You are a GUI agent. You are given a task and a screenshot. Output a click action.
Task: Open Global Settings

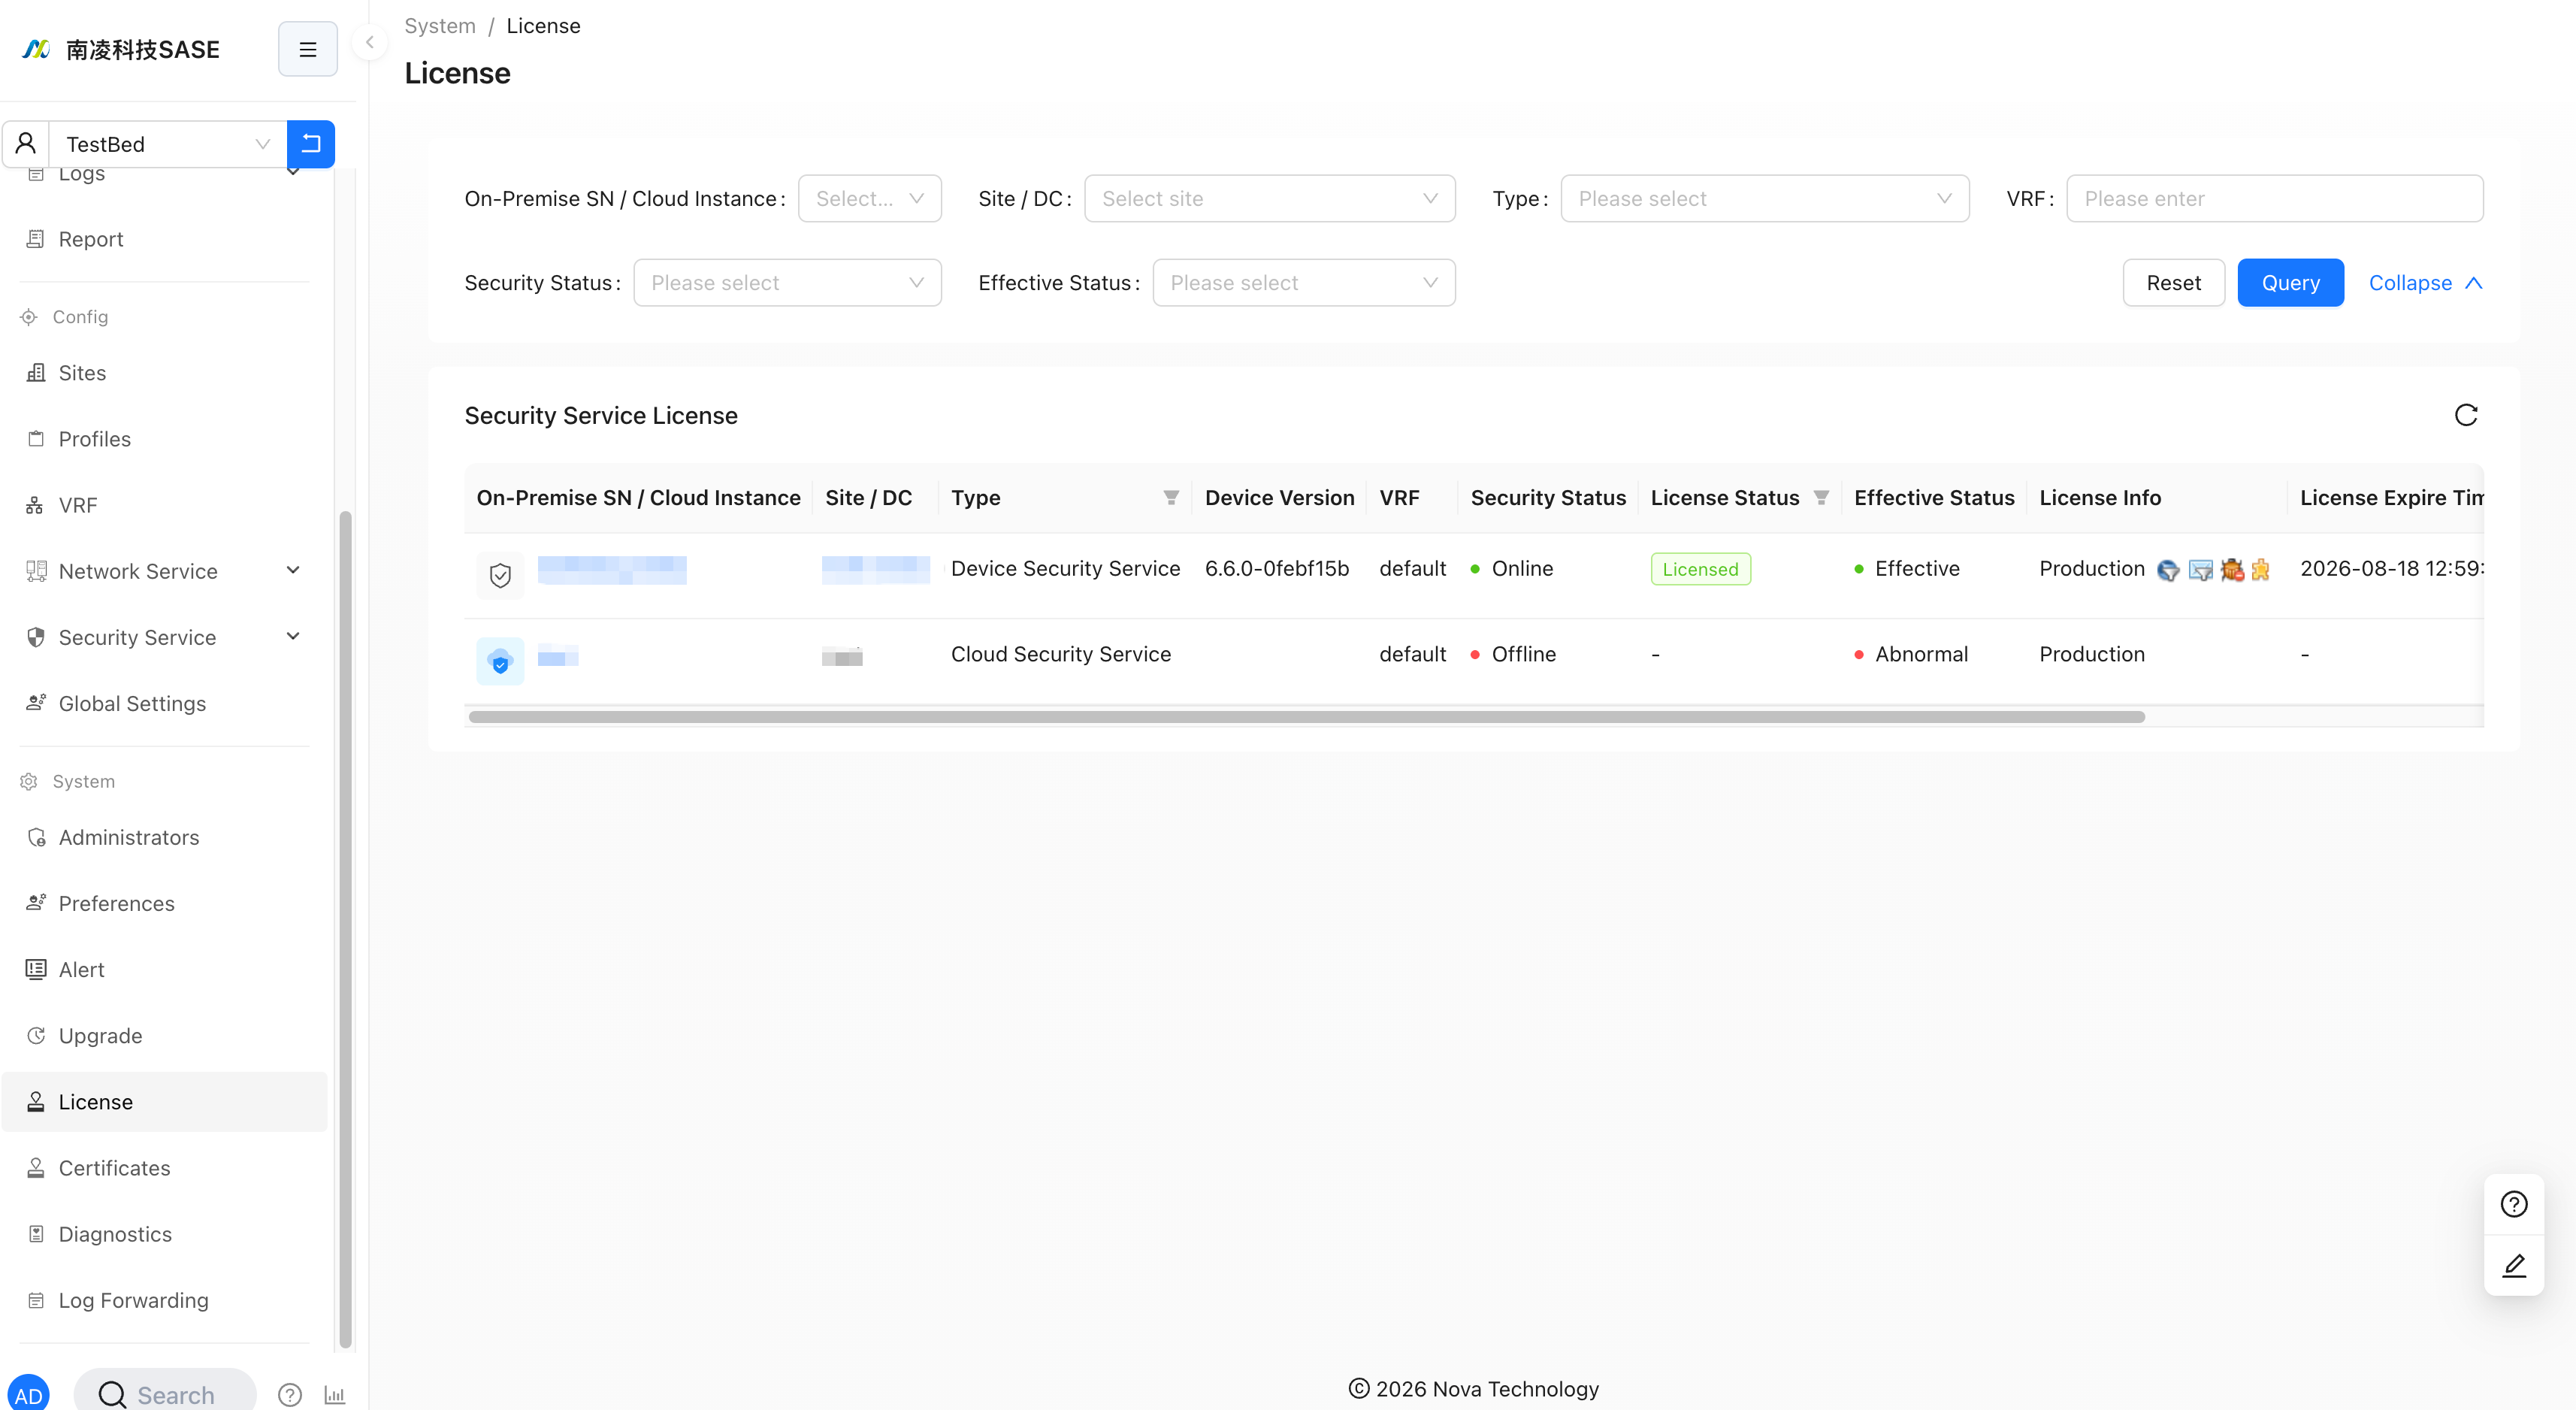[132, 704]
